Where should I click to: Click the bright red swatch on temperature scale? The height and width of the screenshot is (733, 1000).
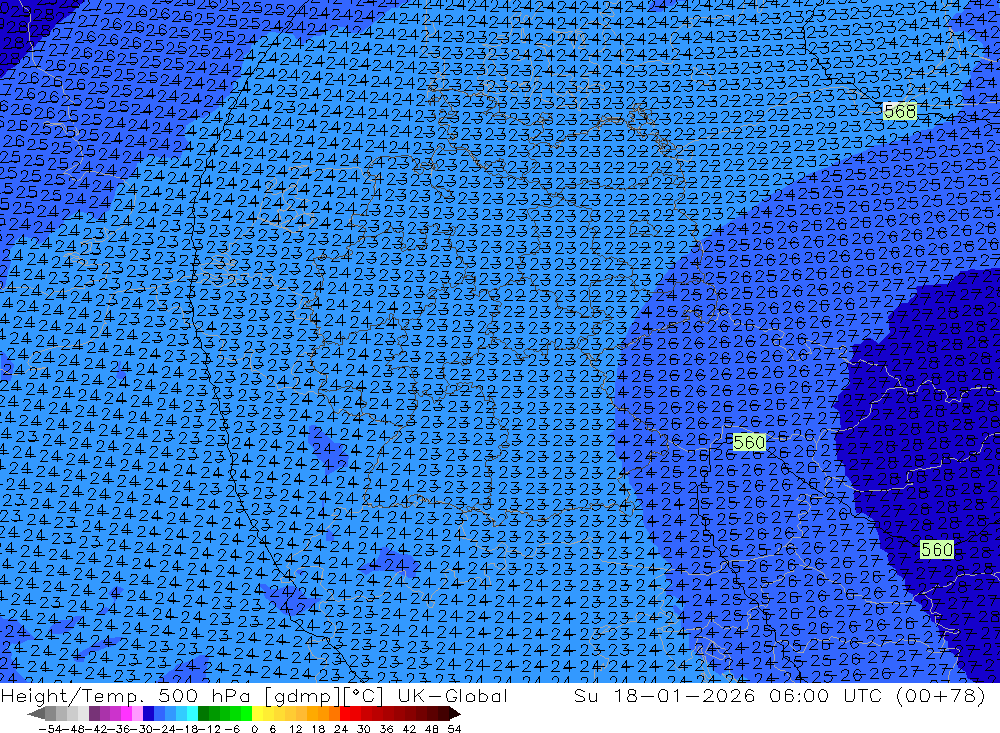click(345, 713)
